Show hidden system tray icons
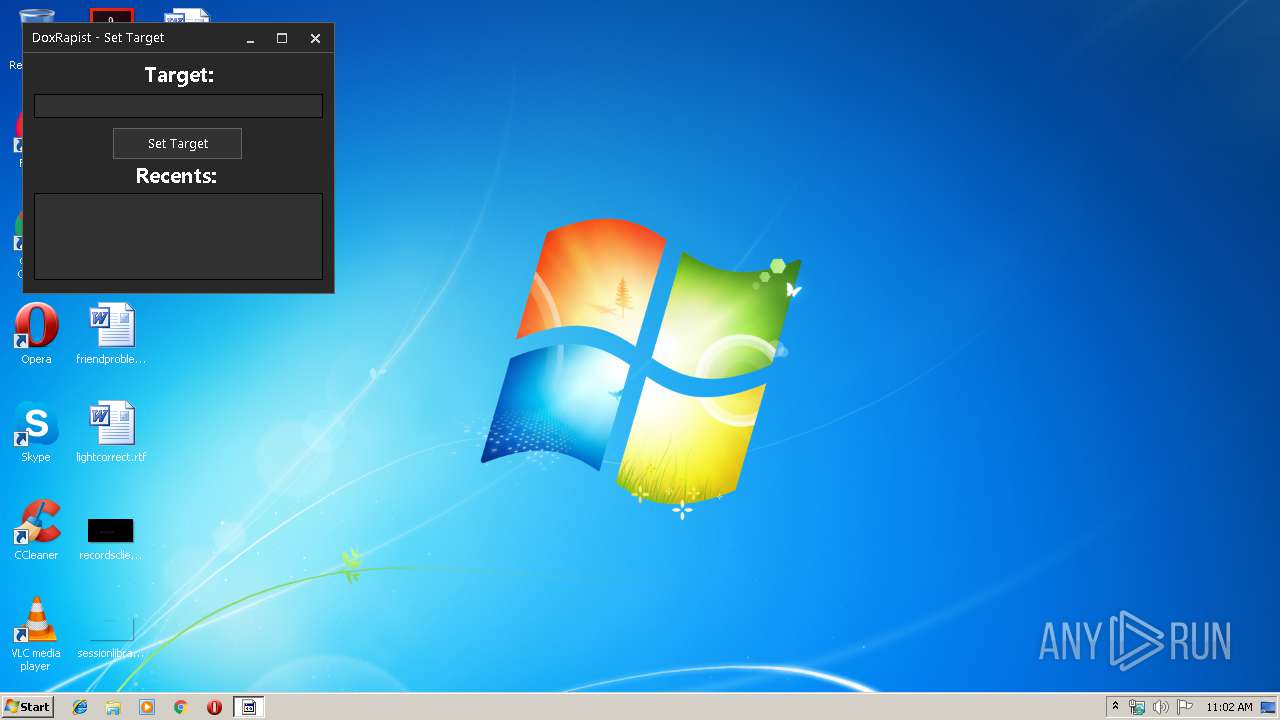1280x720 pixels. click(x=1115, y=707)
